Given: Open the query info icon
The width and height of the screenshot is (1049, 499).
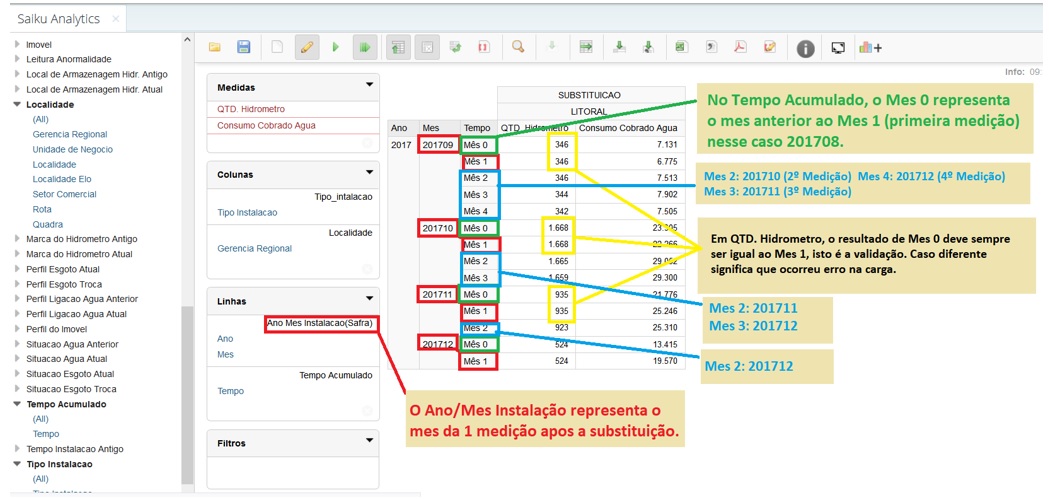Looking at the screenshot, I should 805,48.
